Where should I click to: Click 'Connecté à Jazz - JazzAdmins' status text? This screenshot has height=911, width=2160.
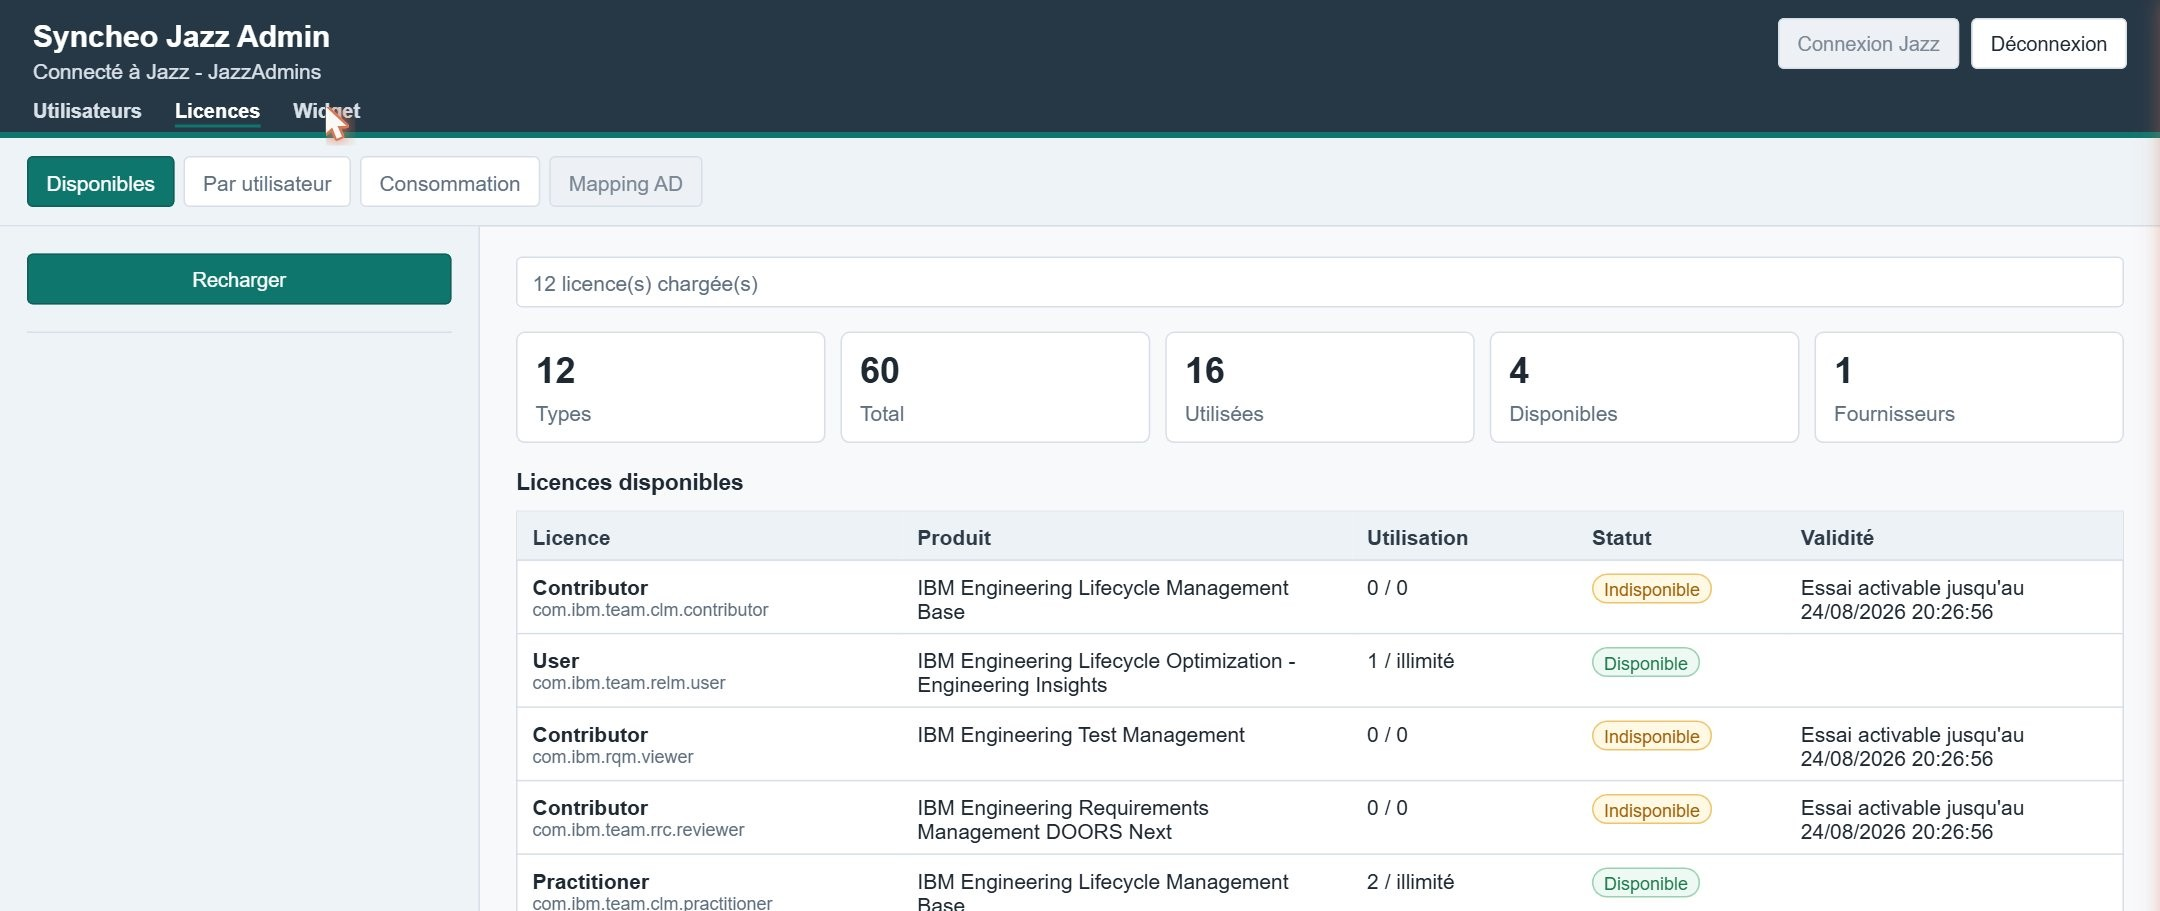177,72
